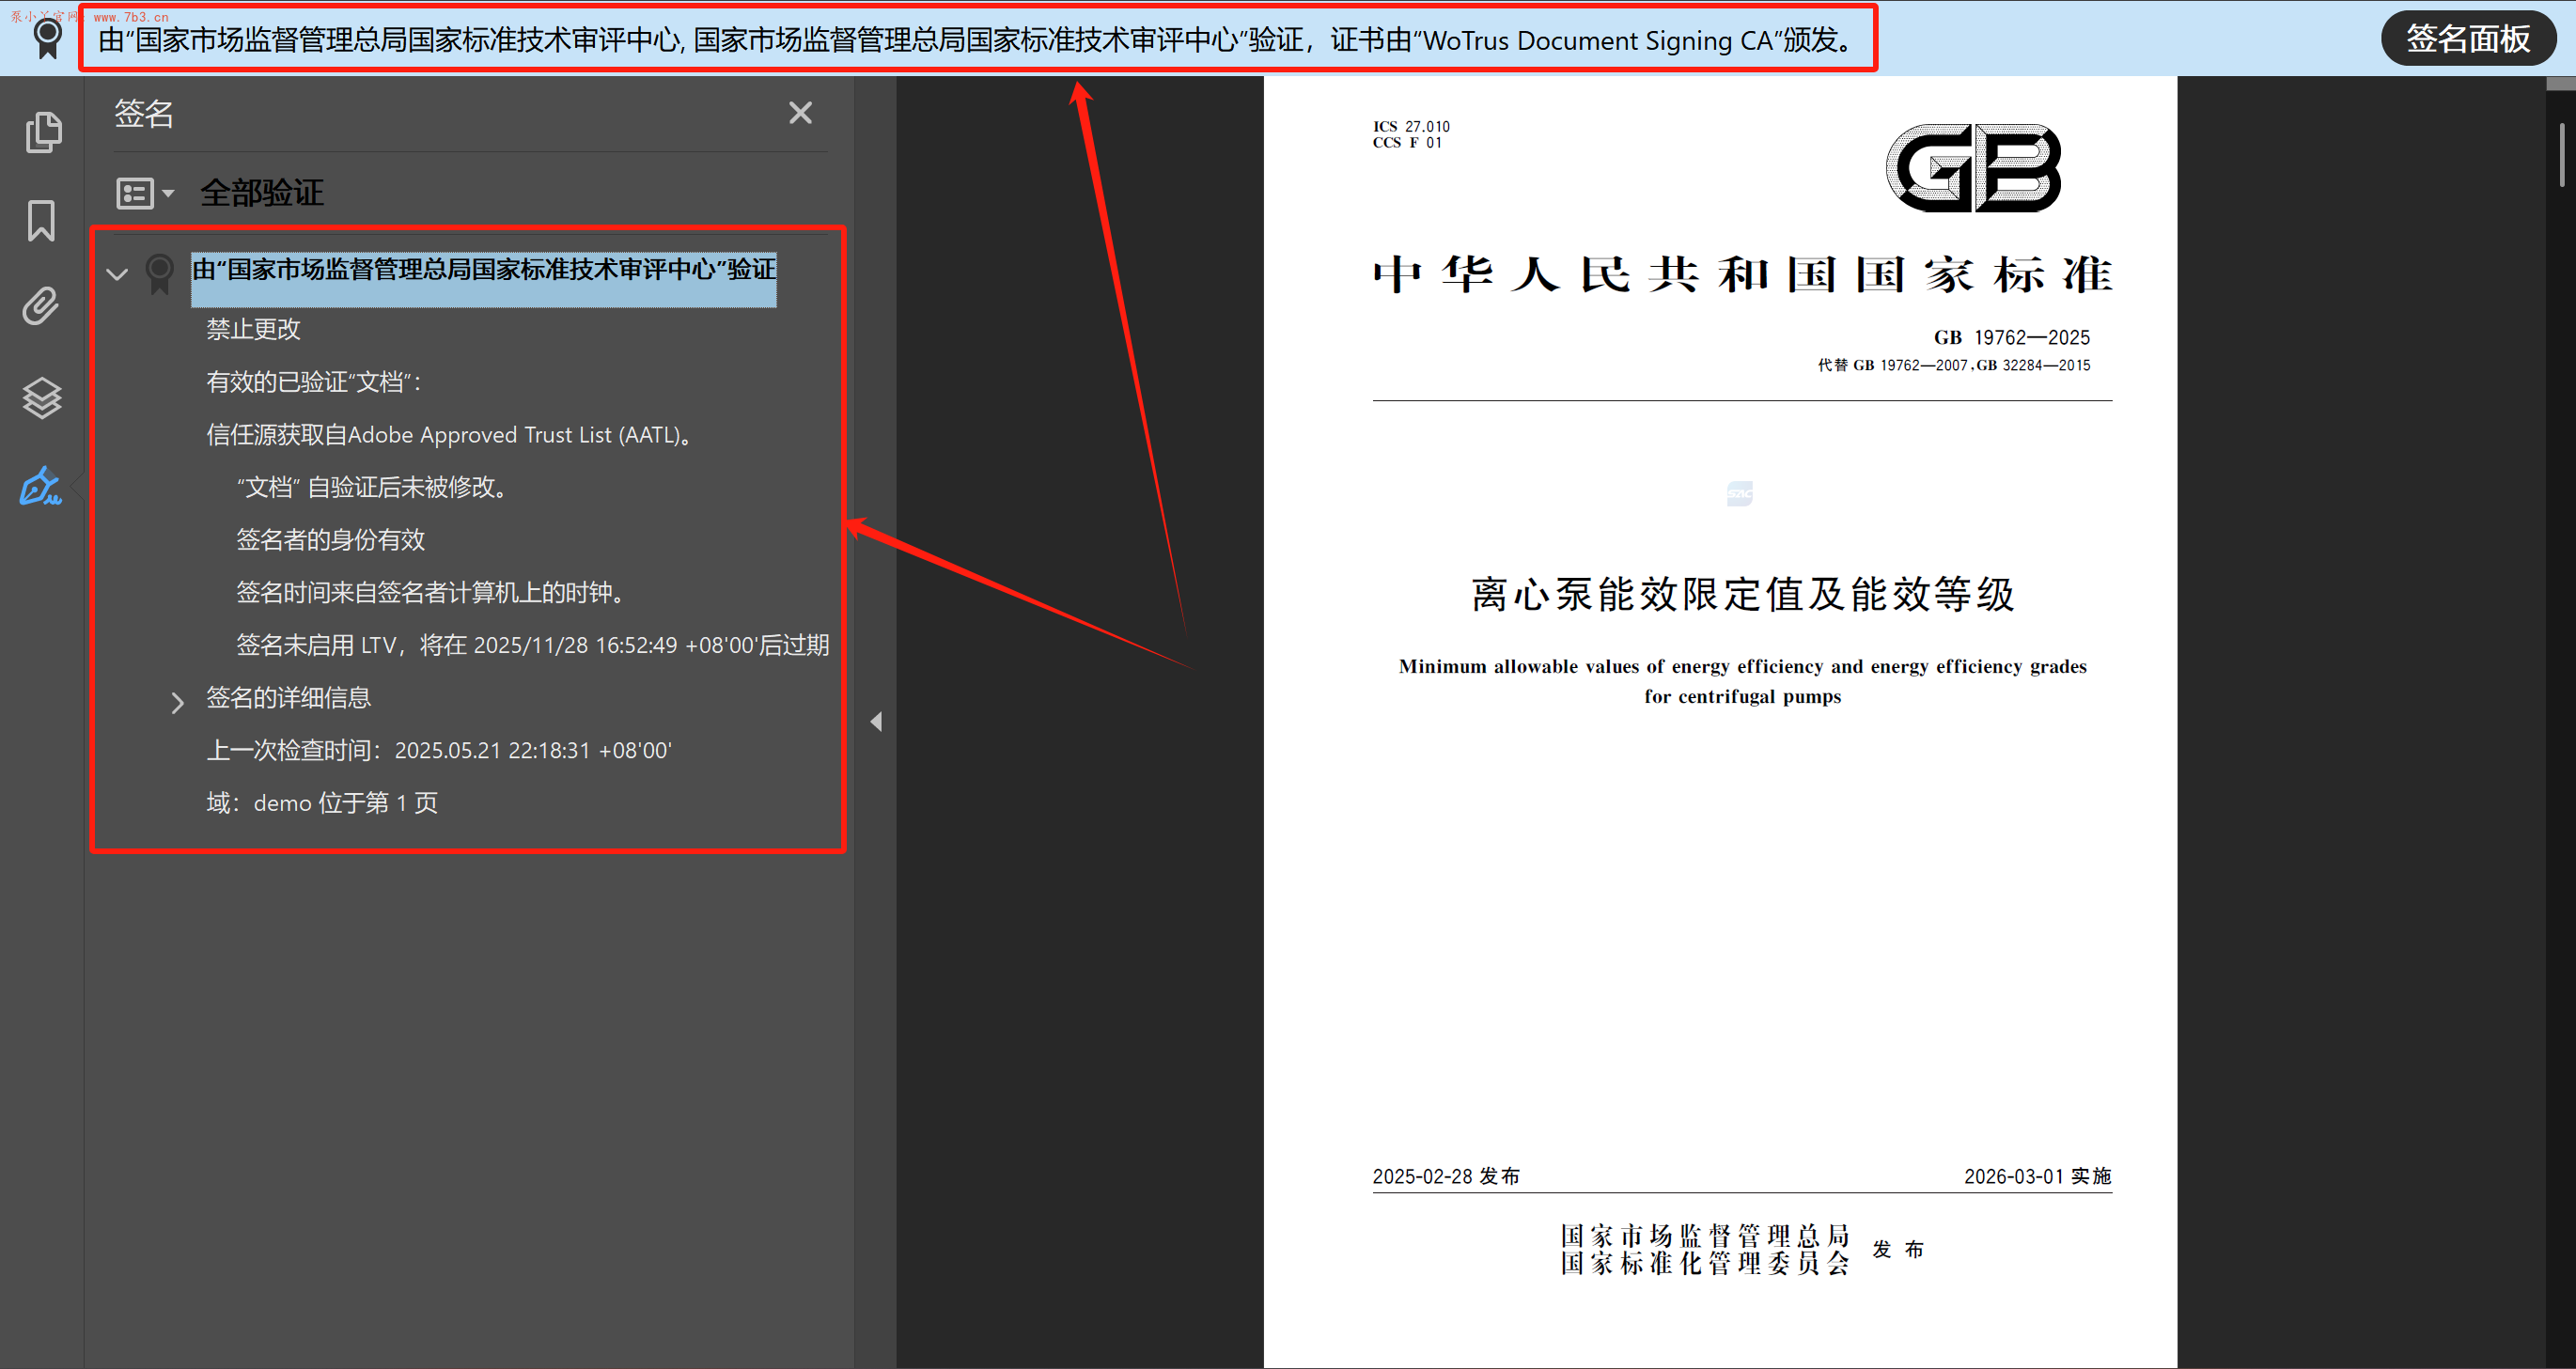
Task: Click the certification ribbon icon in top bar
Action: (47, 39)
